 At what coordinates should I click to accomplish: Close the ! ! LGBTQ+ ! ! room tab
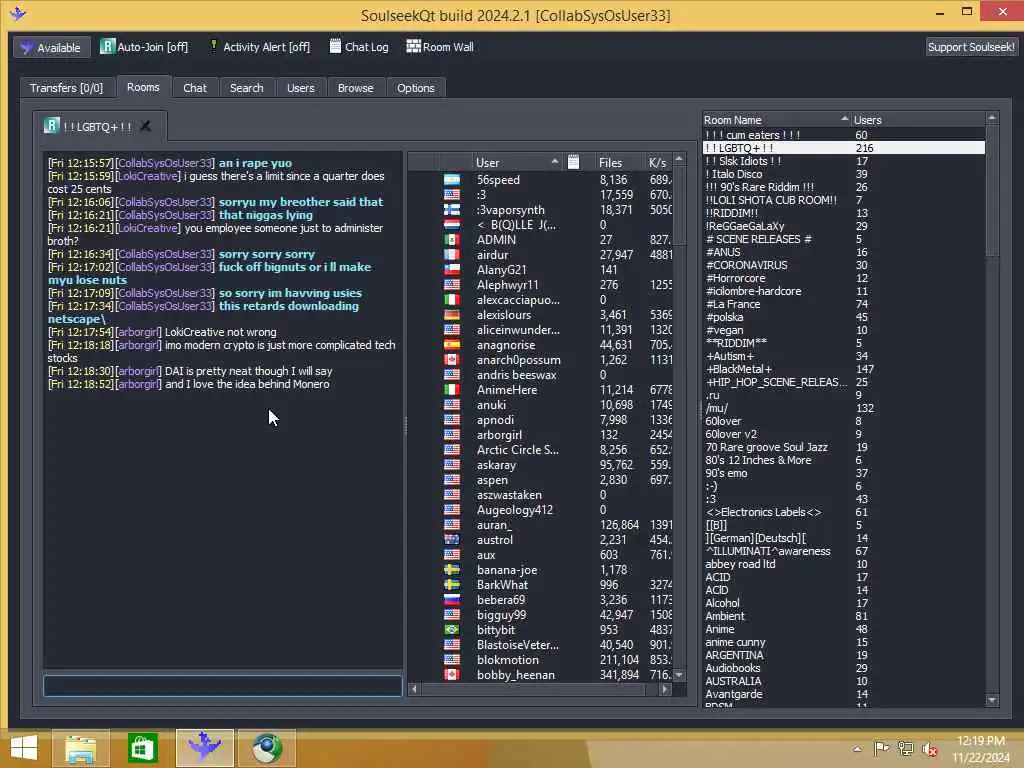pos(146,126)
